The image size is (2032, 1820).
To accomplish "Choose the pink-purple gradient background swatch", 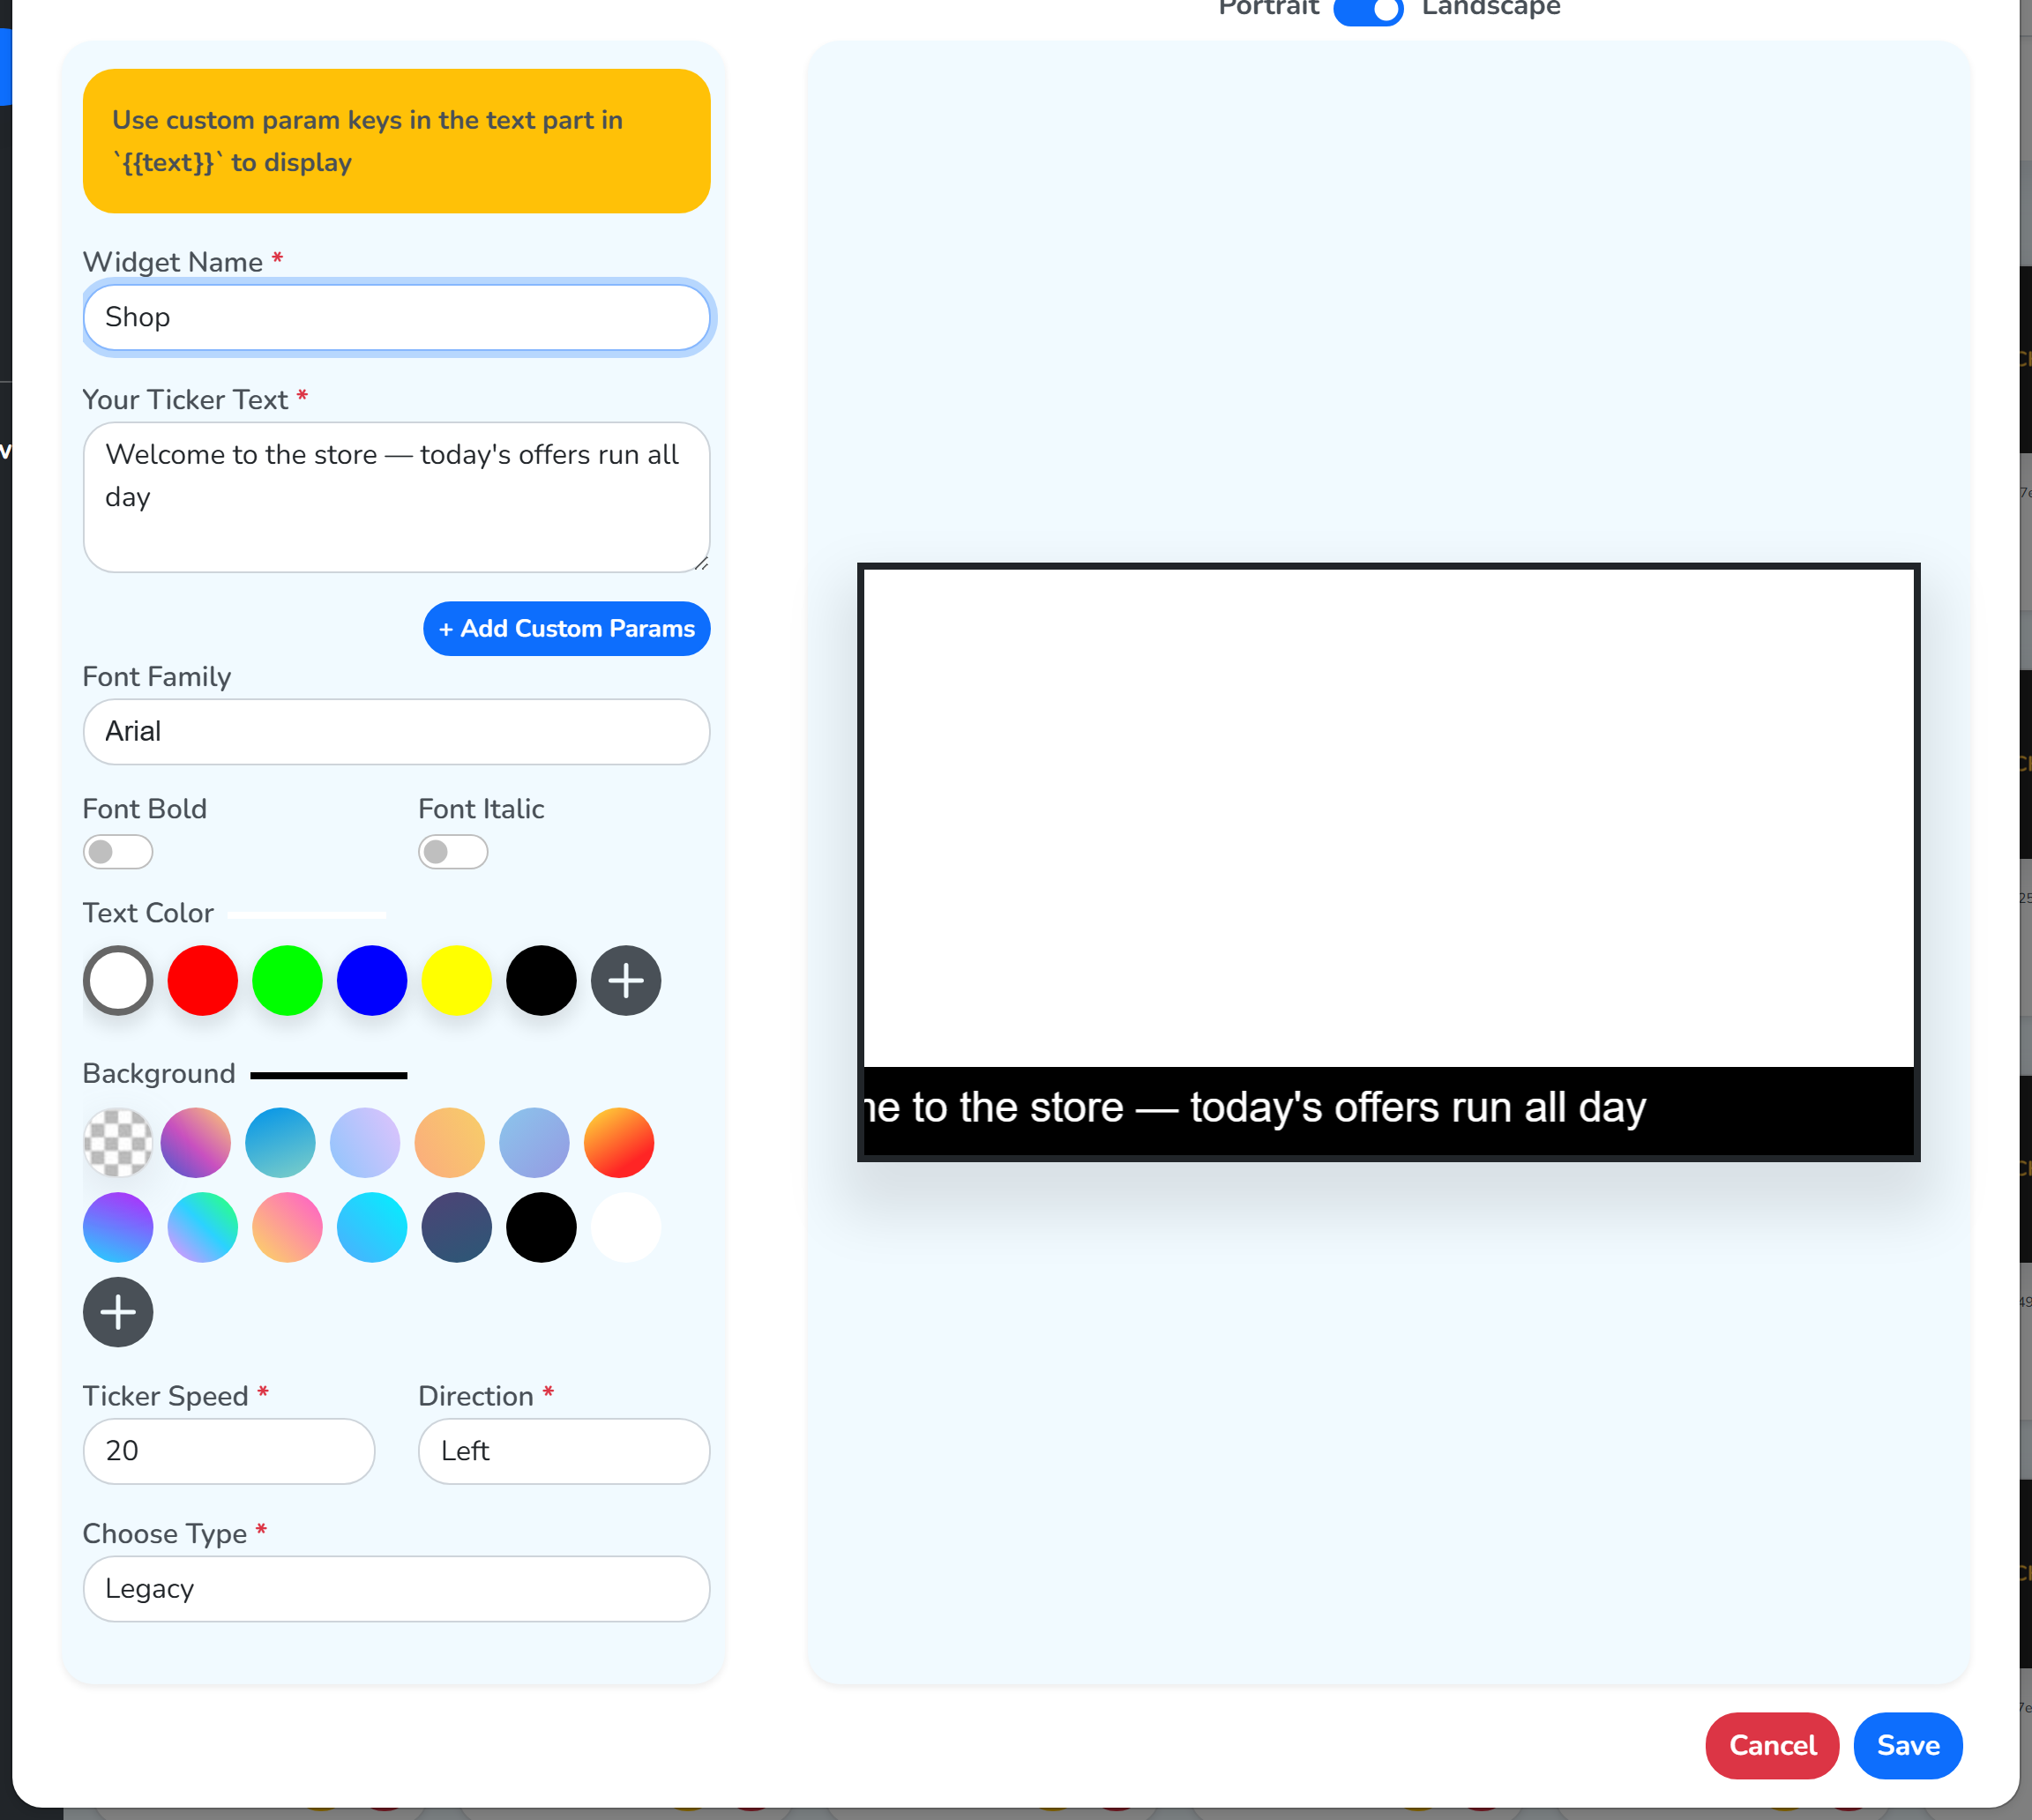I will (196, 1143).
